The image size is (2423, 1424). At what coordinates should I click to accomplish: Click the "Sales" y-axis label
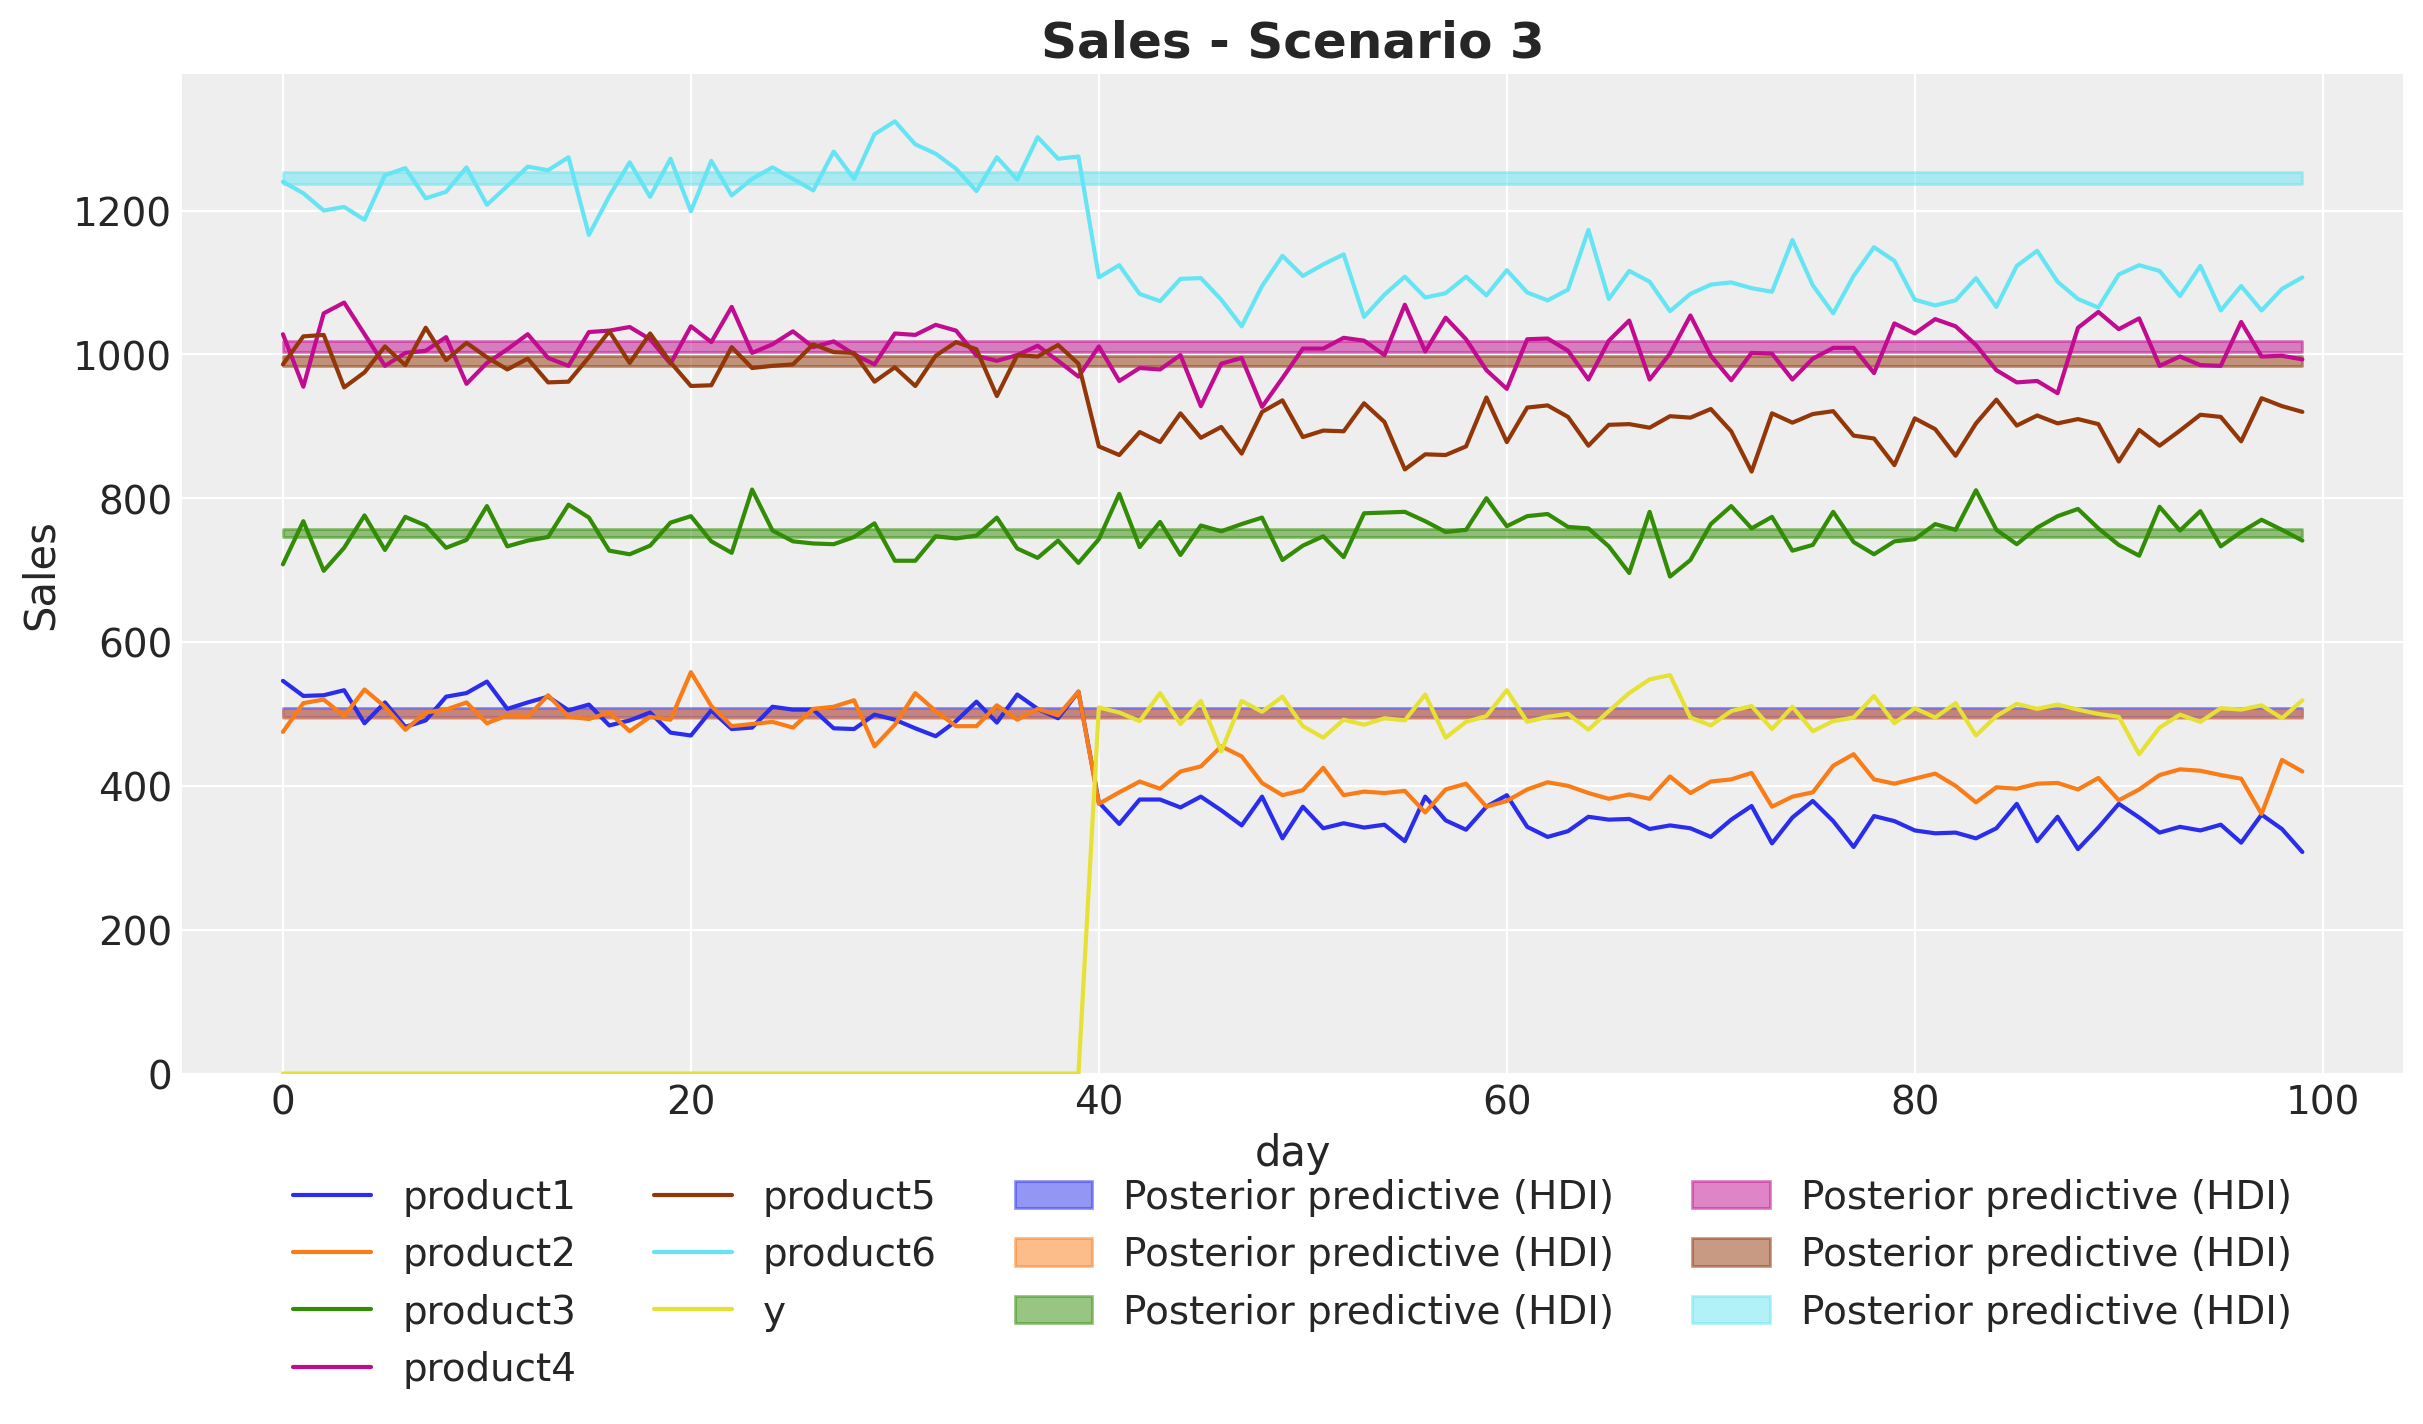41,577
